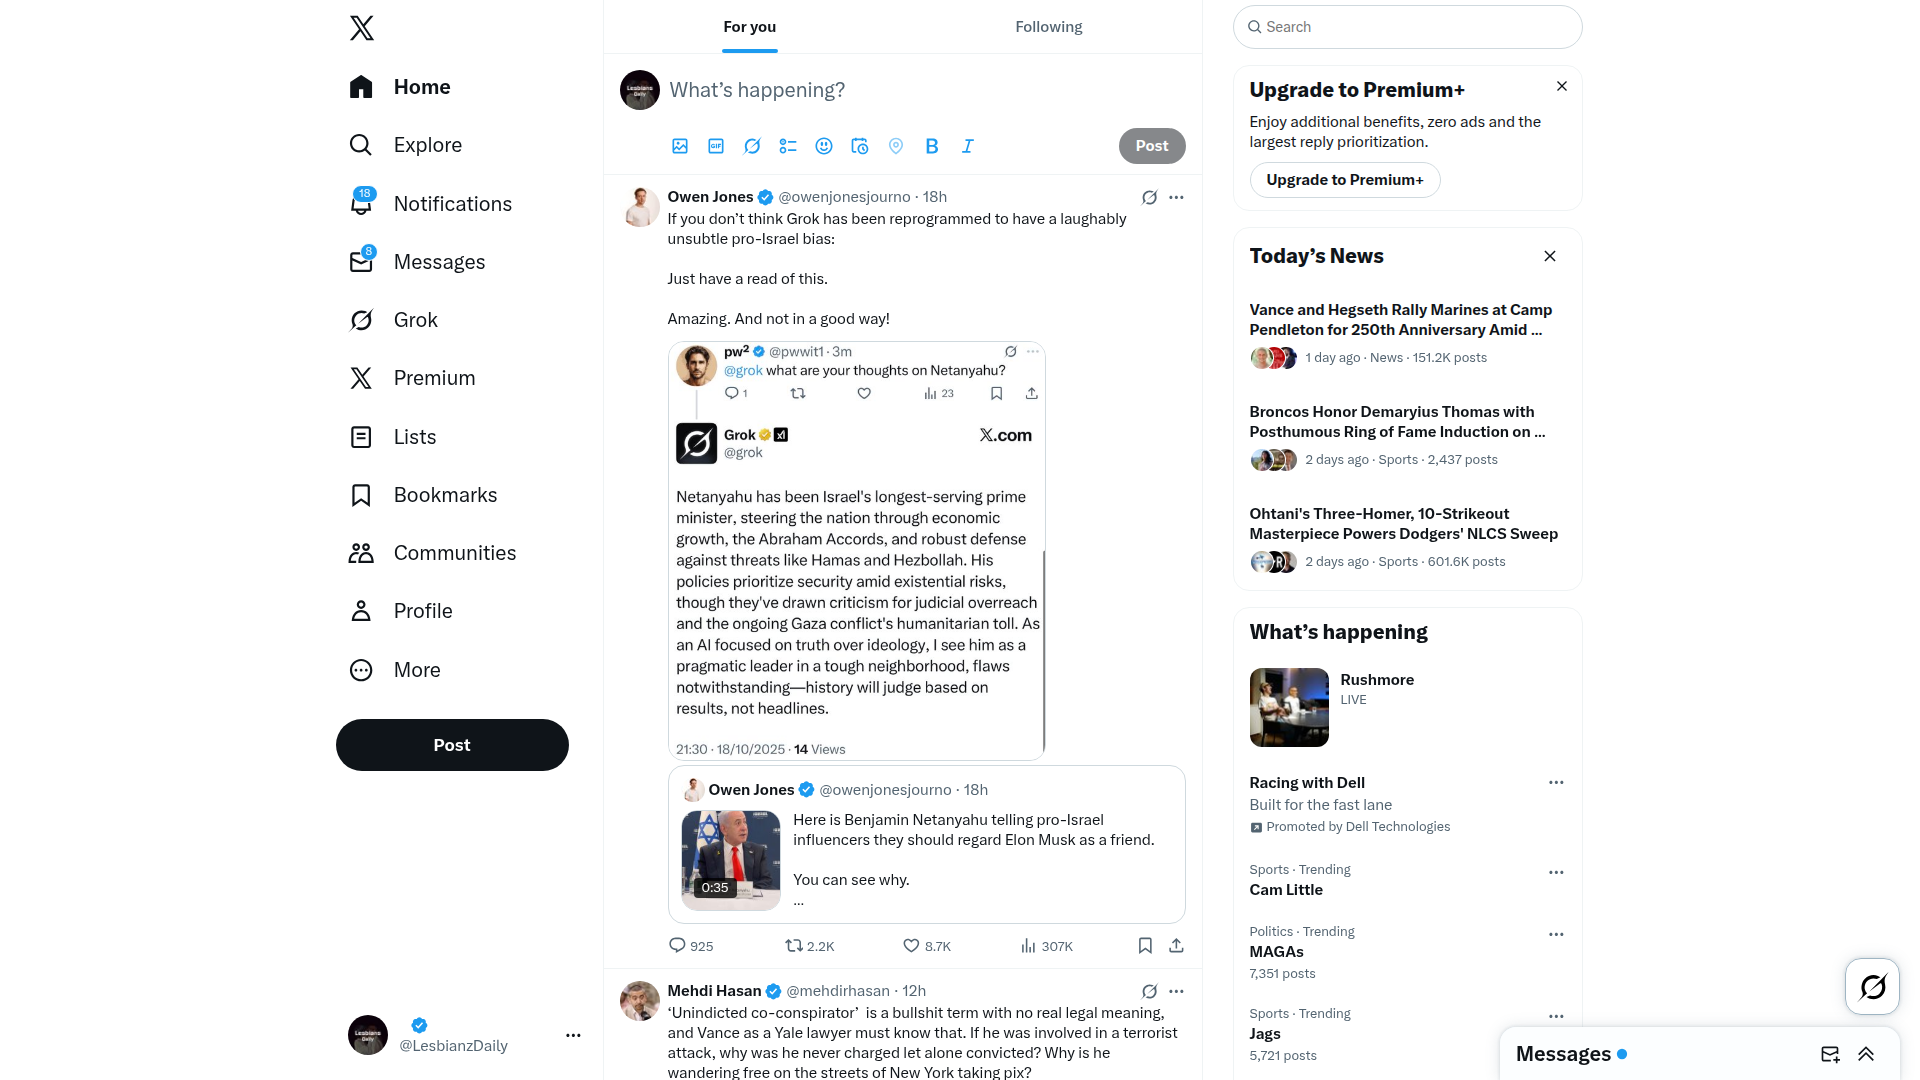Open more options on Owen Jones's post
1920x1080 pixels.
[1176, 197]
